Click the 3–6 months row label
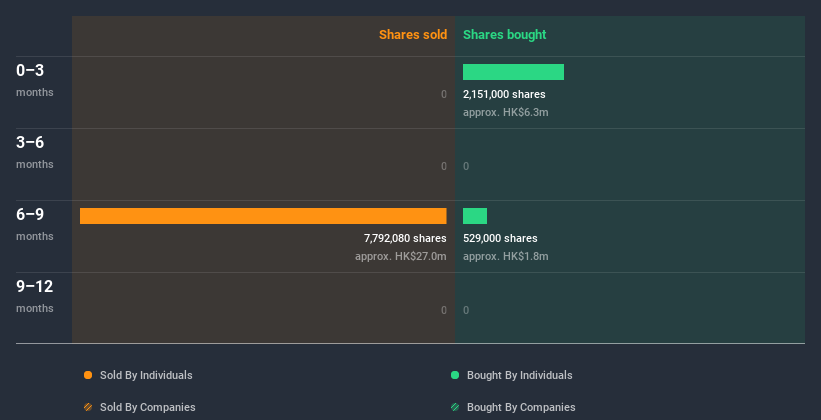 pos(35,152)
